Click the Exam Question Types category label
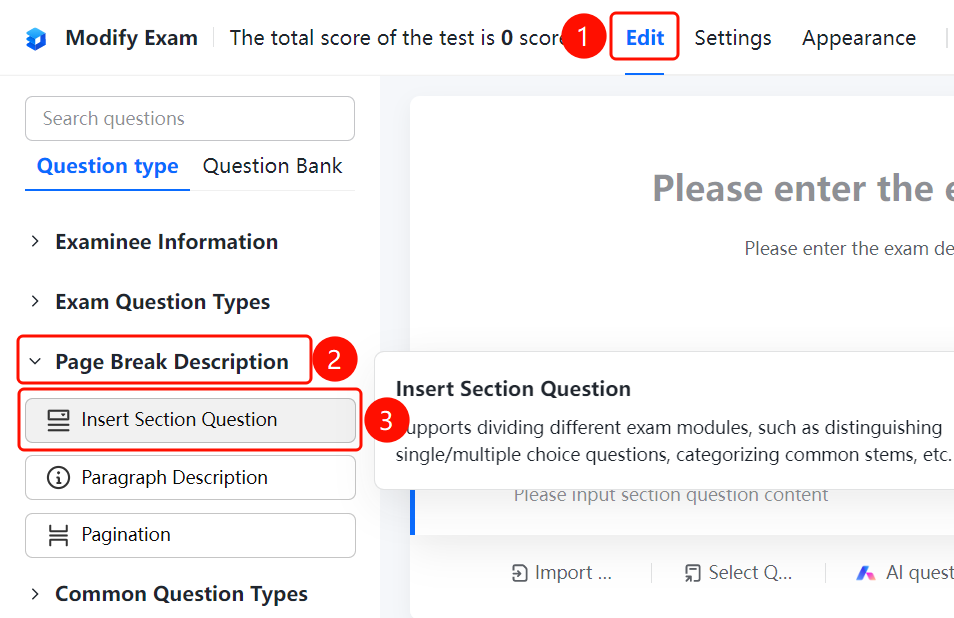The width and height of the screenshot is (954, 618). 162,302
